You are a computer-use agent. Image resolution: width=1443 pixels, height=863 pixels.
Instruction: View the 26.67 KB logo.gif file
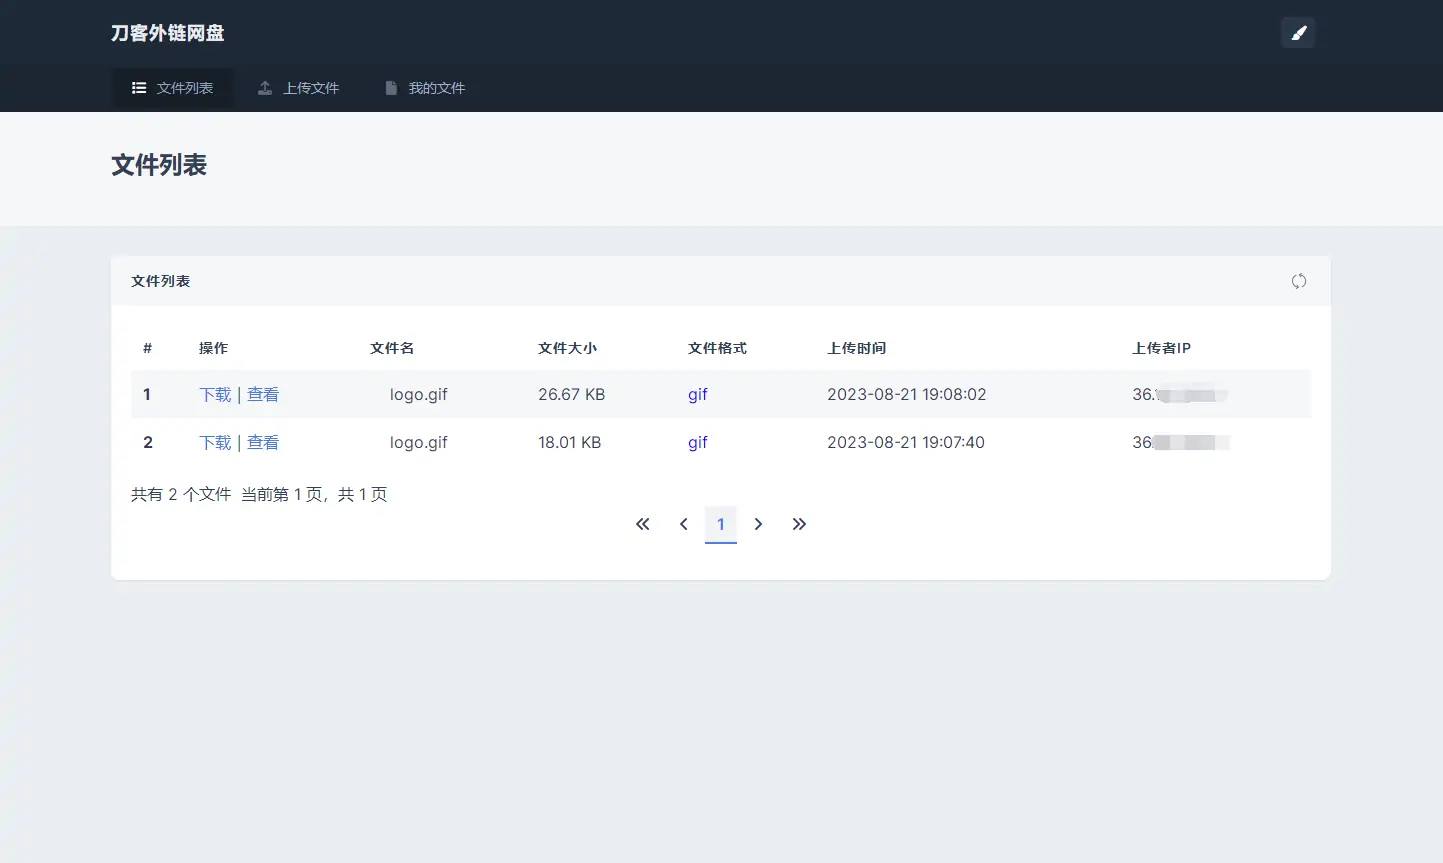[x=263, y=394]
